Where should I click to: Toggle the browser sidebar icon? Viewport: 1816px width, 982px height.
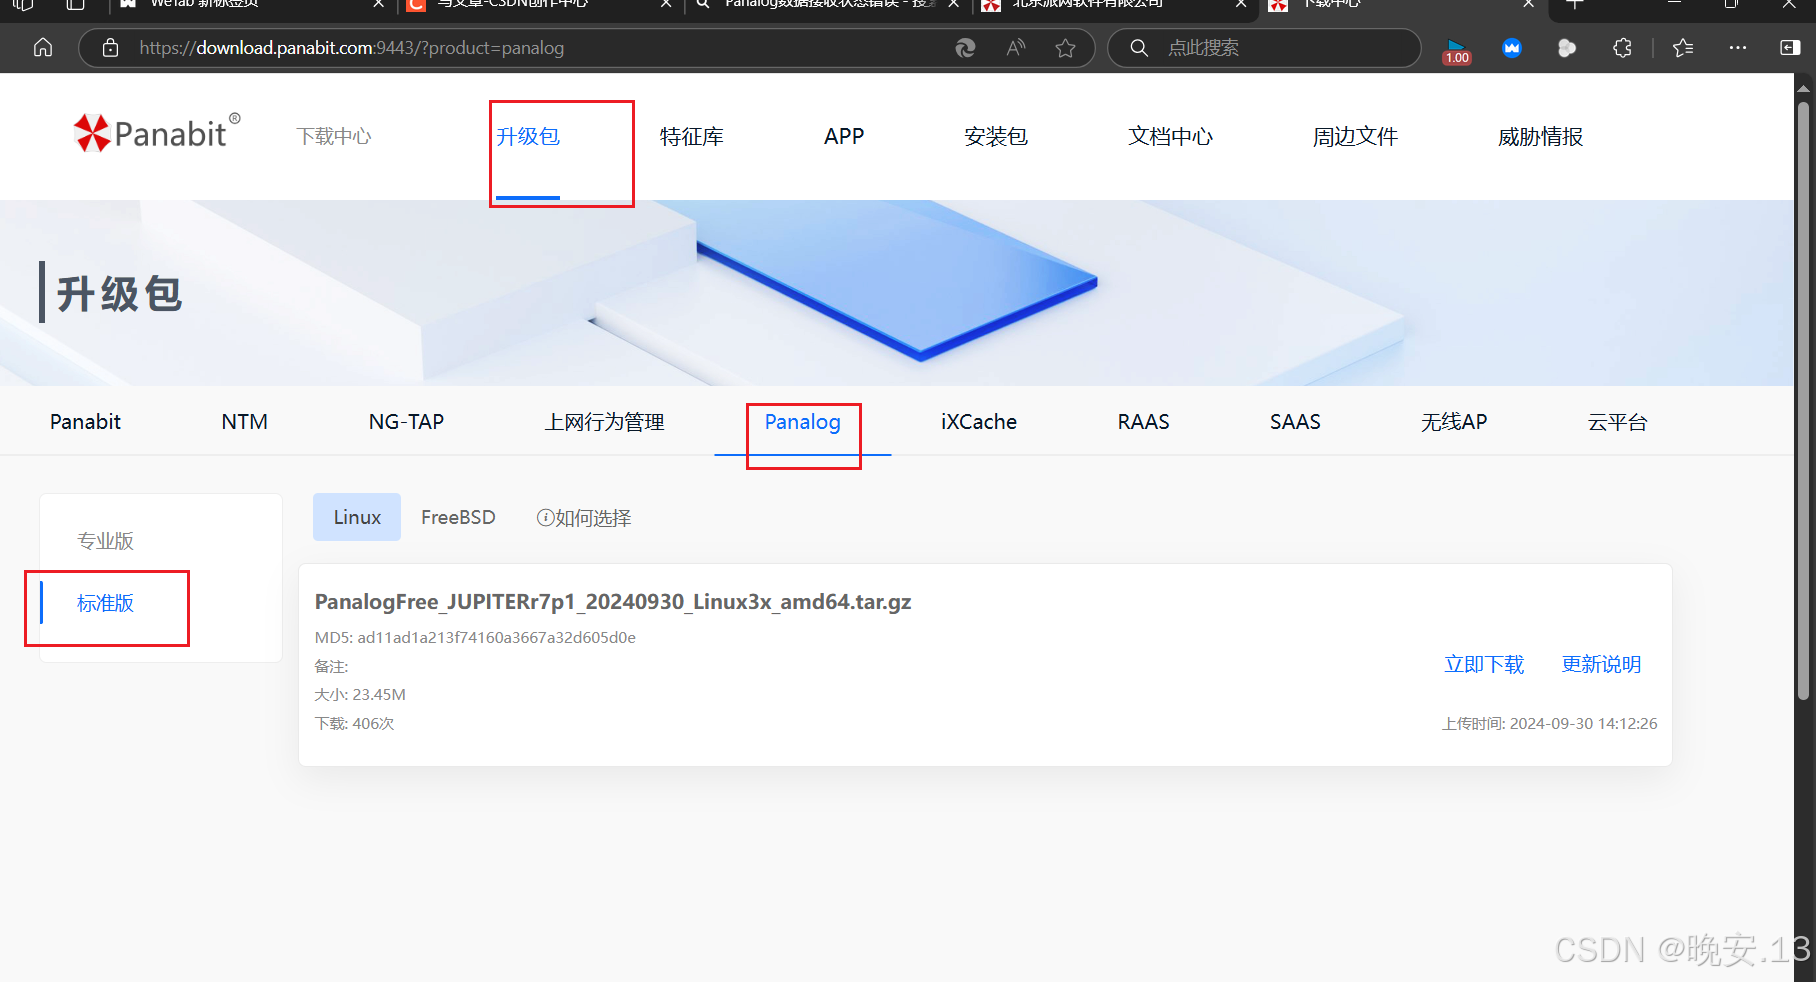click(x=1790, y=47)
